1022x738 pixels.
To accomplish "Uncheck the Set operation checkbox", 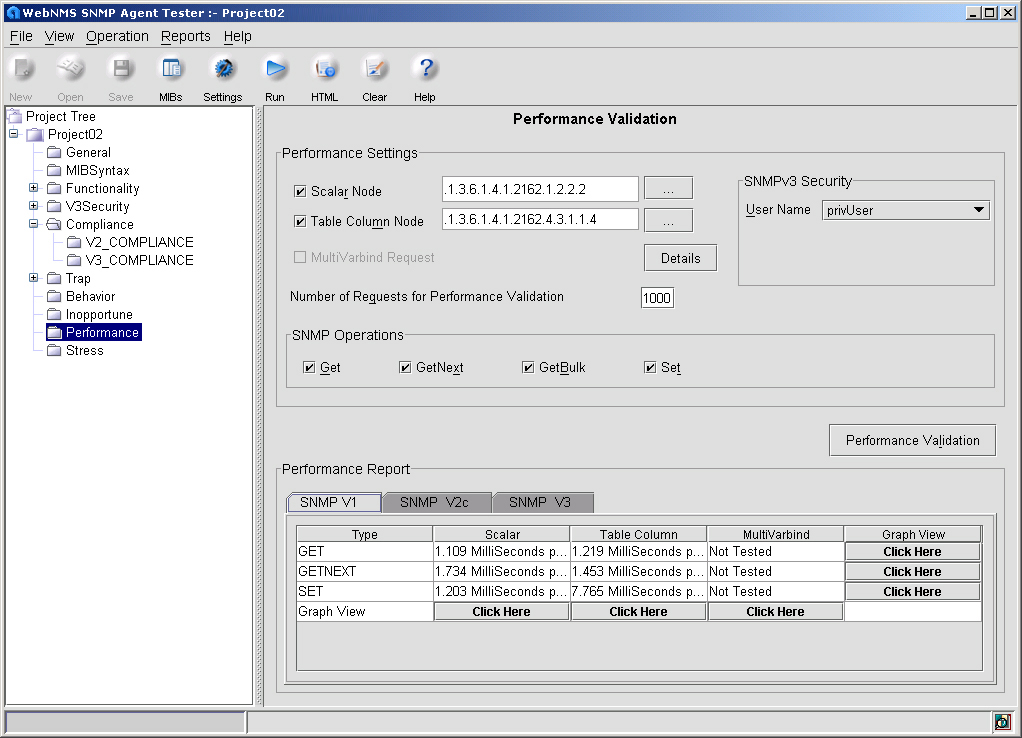I will click(x=650, y=368).
